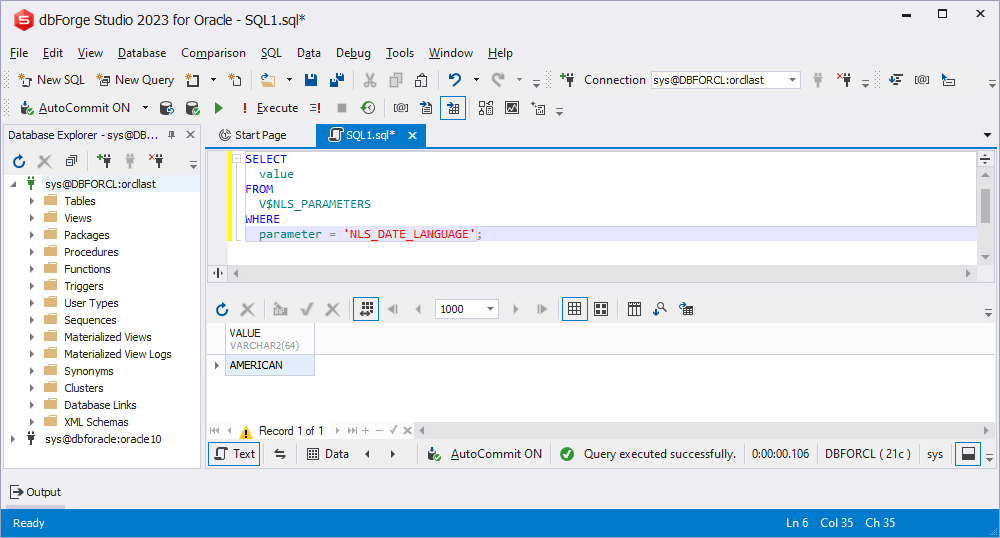Pin the Database Explorer panel
The width and height of the screenshot is (1000, 538).
click(x=171, y=134)
